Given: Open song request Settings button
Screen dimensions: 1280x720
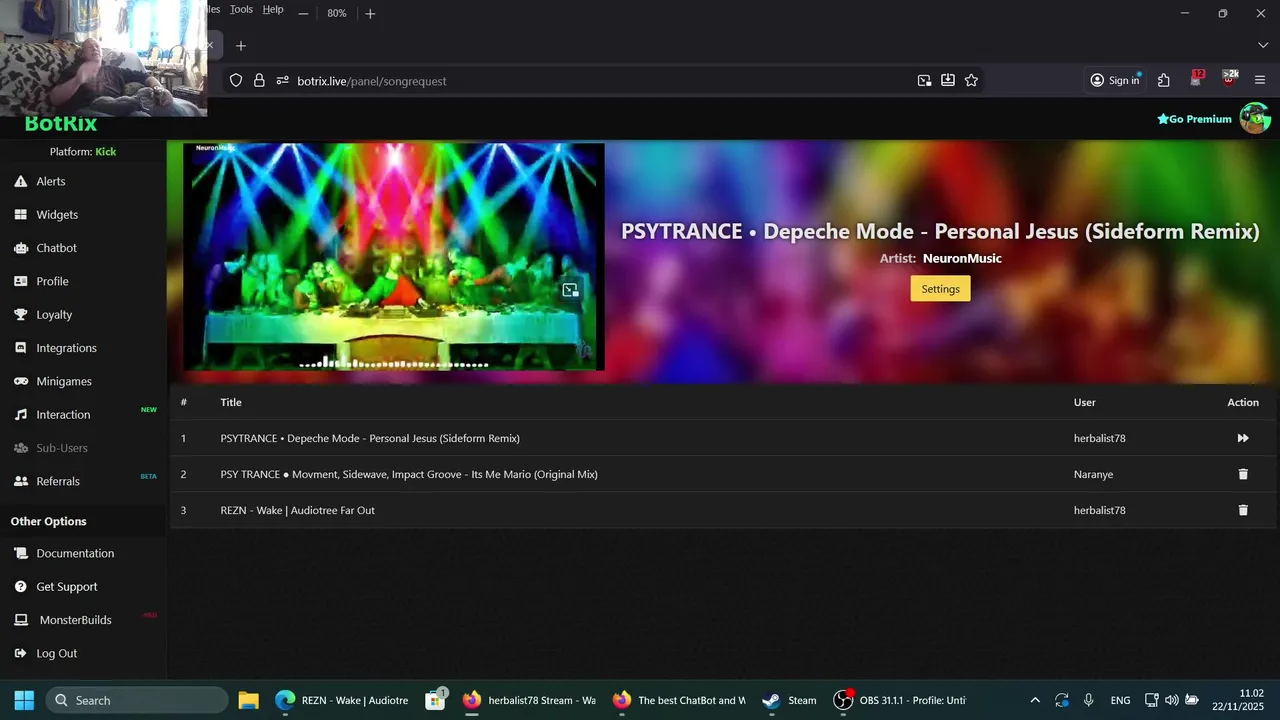Looking at the screenshot, I should 940,289.
